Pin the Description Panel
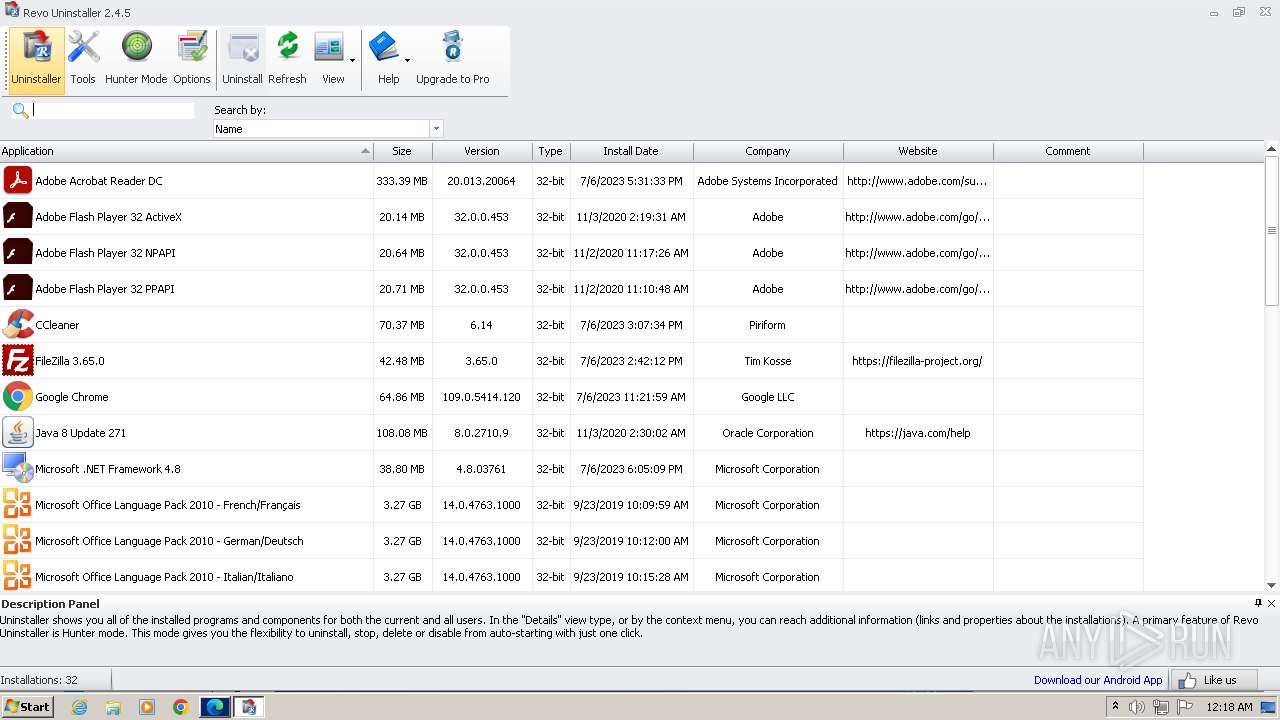 [1258, 603]
